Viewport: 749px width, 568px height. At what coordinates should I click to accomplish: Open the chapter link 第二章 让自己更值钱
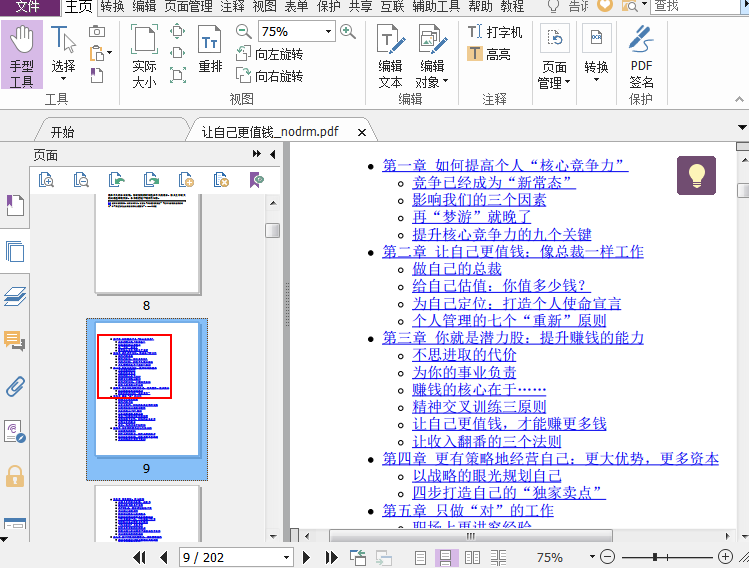pyautogui.click(x=513, y=251)
